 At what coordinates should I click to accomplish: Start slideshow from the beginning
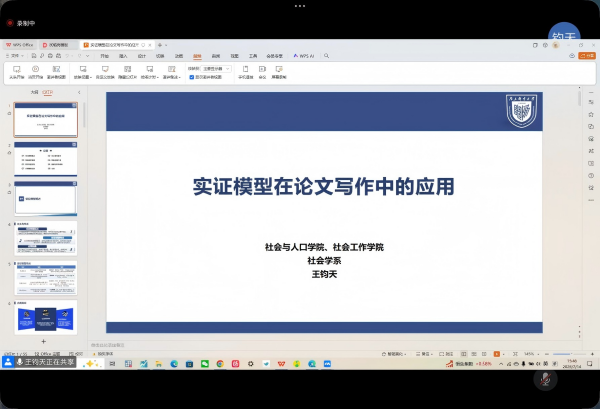17,71
